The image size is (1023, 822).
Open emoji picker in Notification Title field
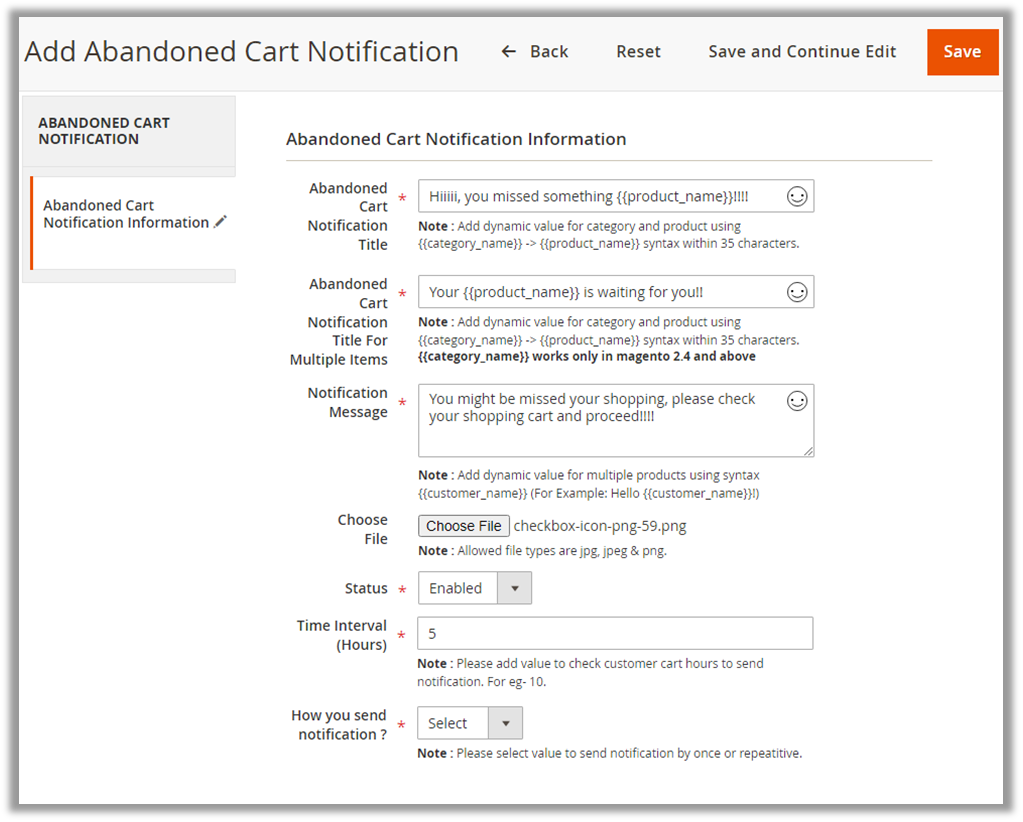pyautogui.click(x=797, y=197)
